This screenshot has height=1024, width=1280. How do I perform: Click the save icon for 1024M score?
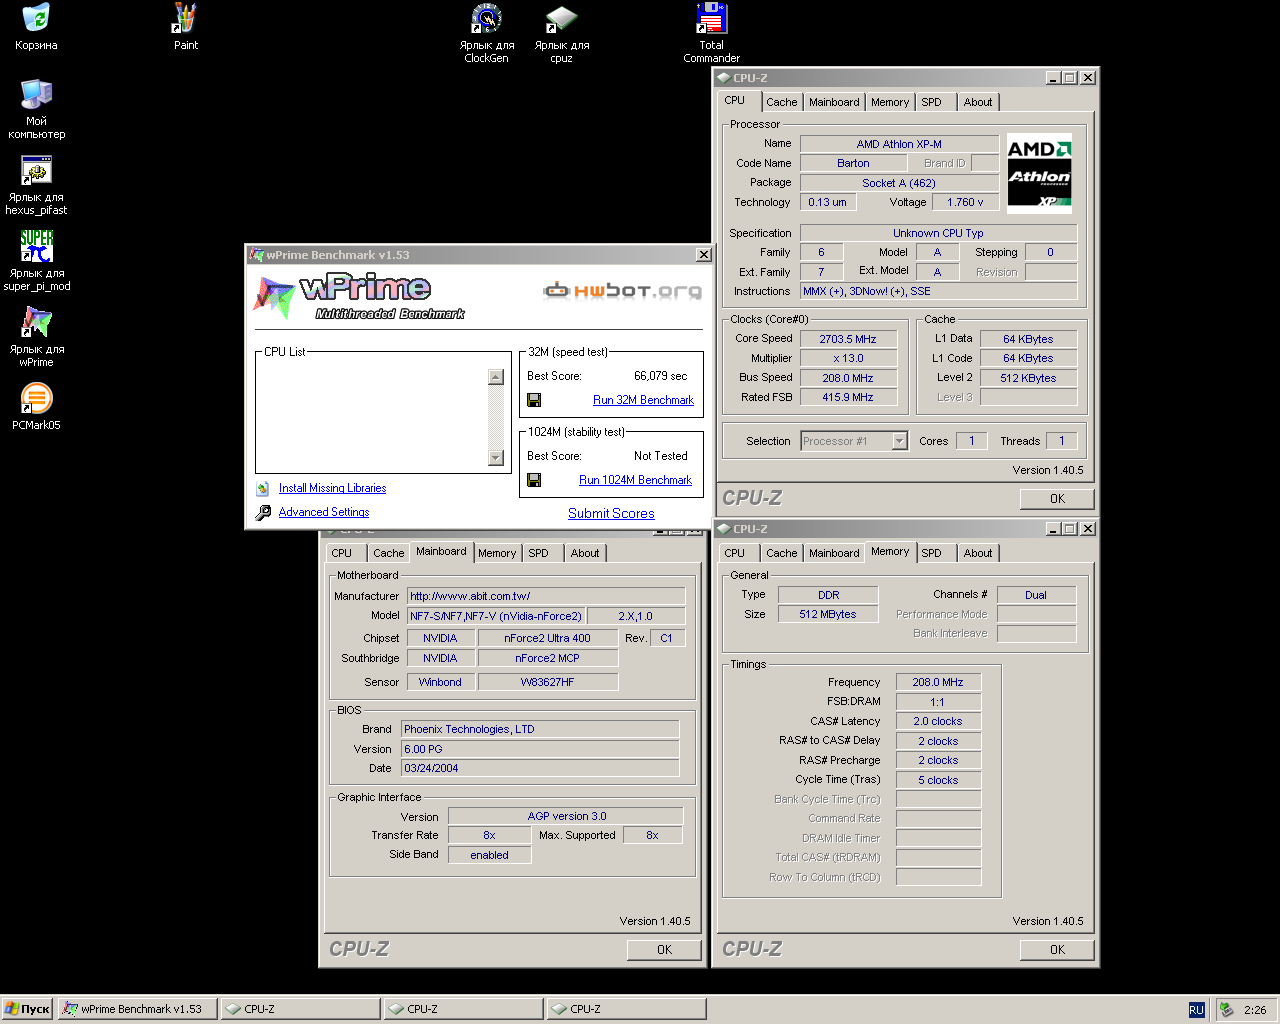pyautogui.click(x=534, y=480)
